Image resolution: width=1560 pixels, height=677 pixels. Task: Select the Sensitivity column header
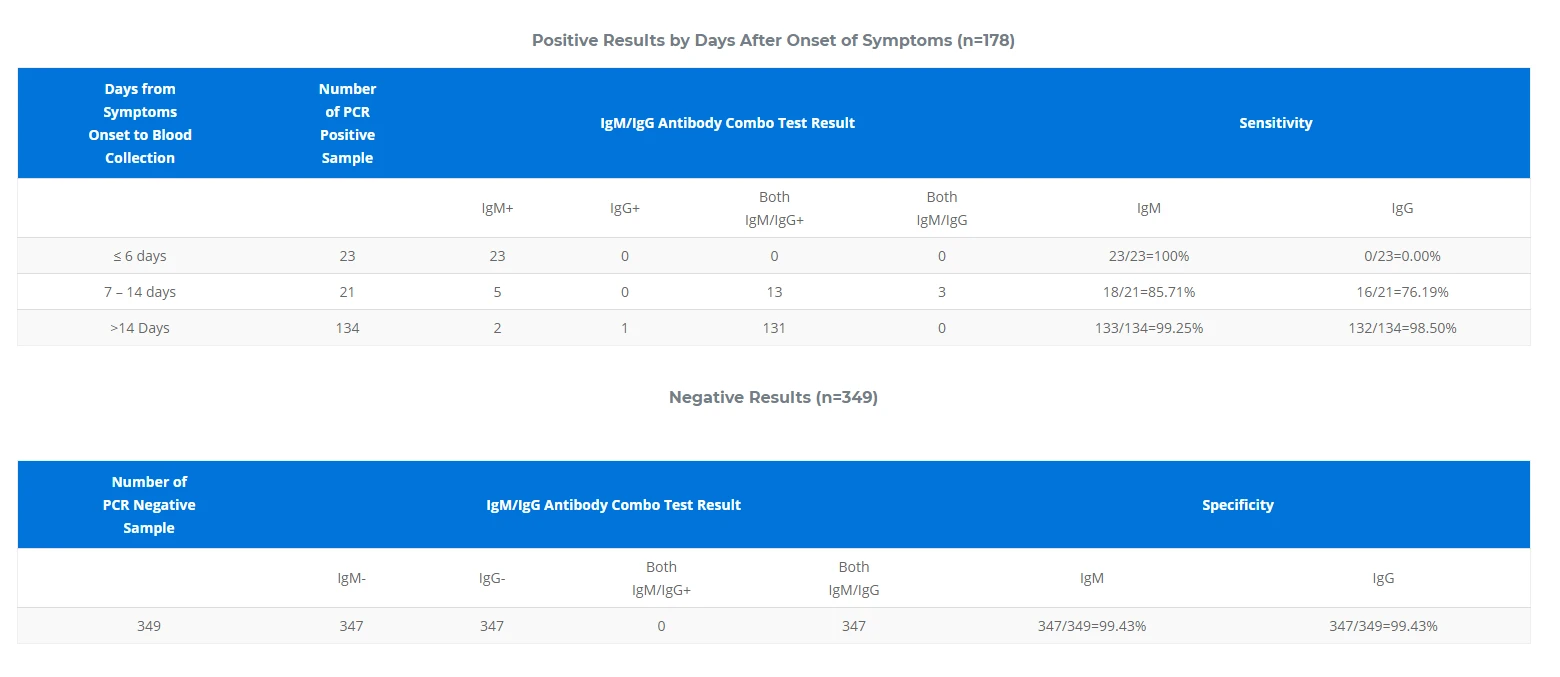[1276, 123]
